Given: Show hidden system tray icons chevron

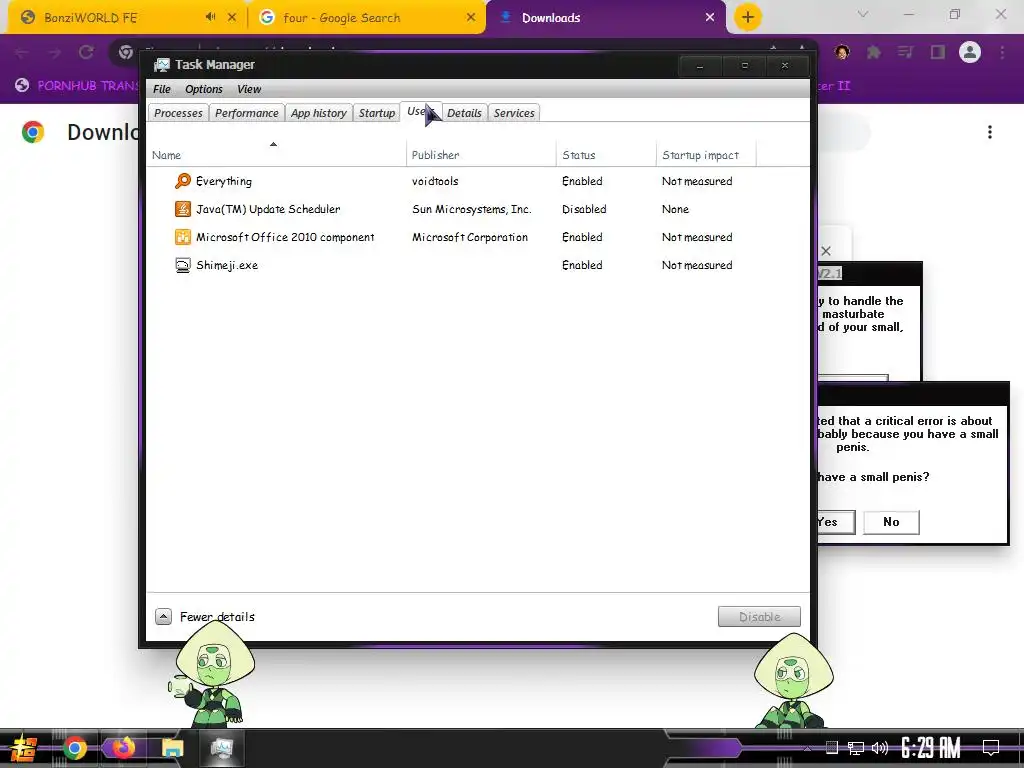Looking at the screenshot, I should click(807, 748).
